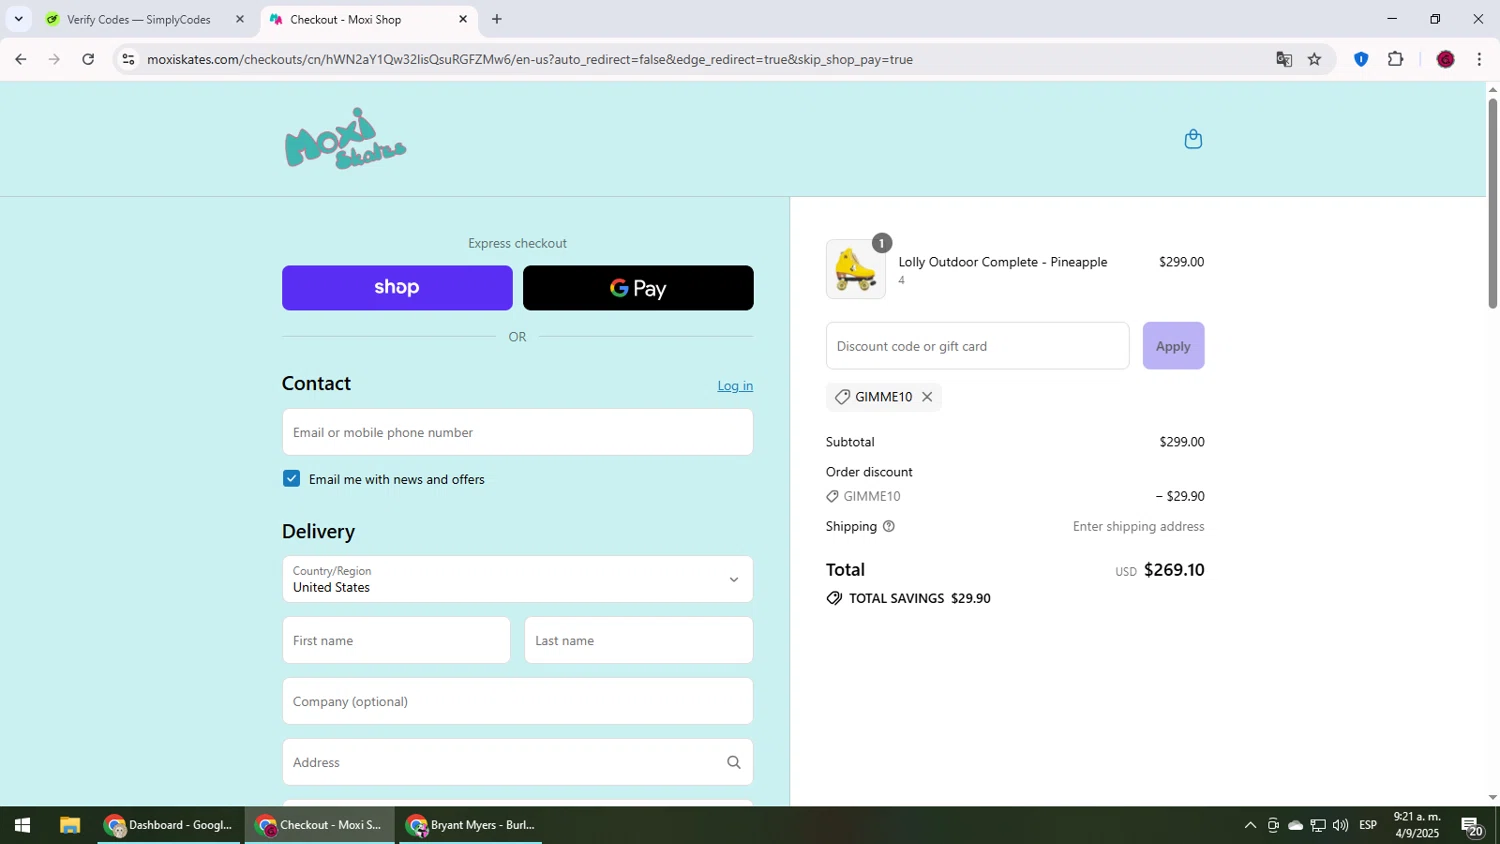Open File Explorer from taskbar
This screenshot has height=844, width=1500.
point(69,825)
